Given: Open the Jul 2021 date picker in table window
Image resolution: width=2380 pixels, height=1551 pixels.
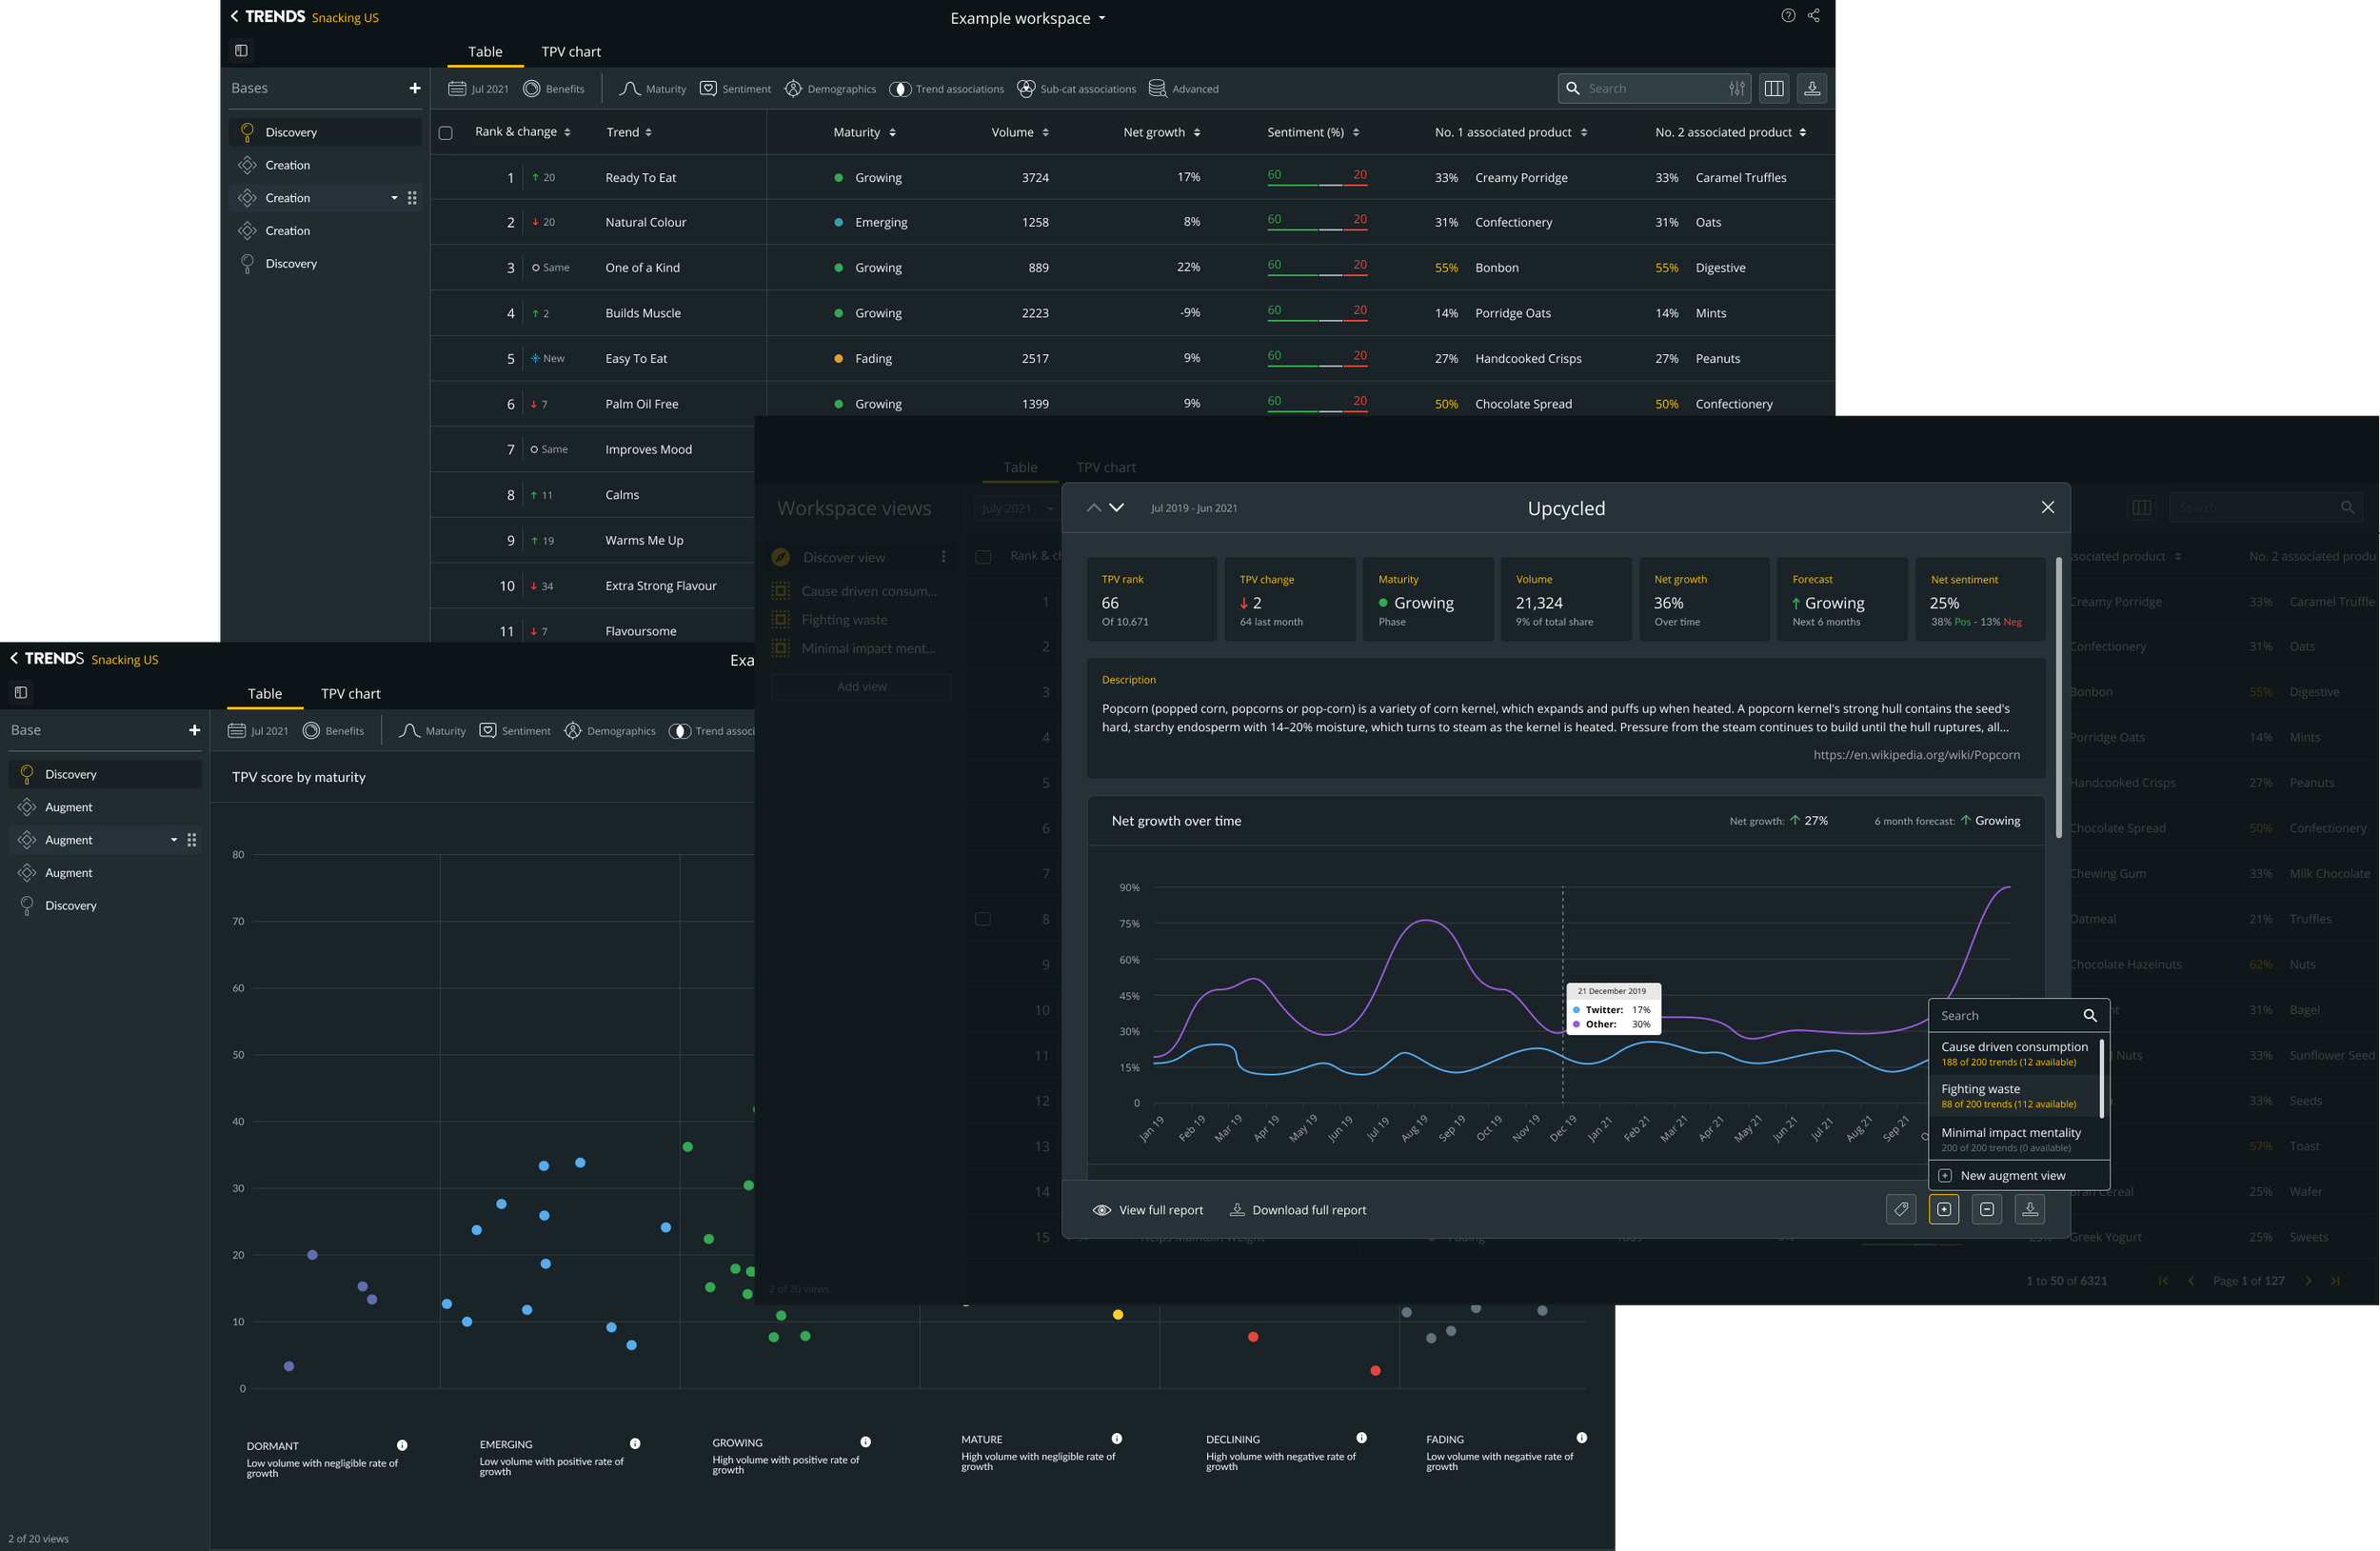Looking at the screenshot, I should (479, 89).
